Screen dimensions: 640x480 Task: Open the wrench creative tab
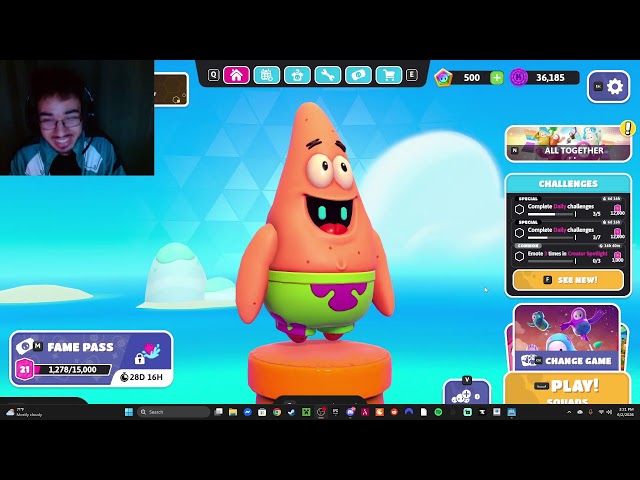coord(328,75)
